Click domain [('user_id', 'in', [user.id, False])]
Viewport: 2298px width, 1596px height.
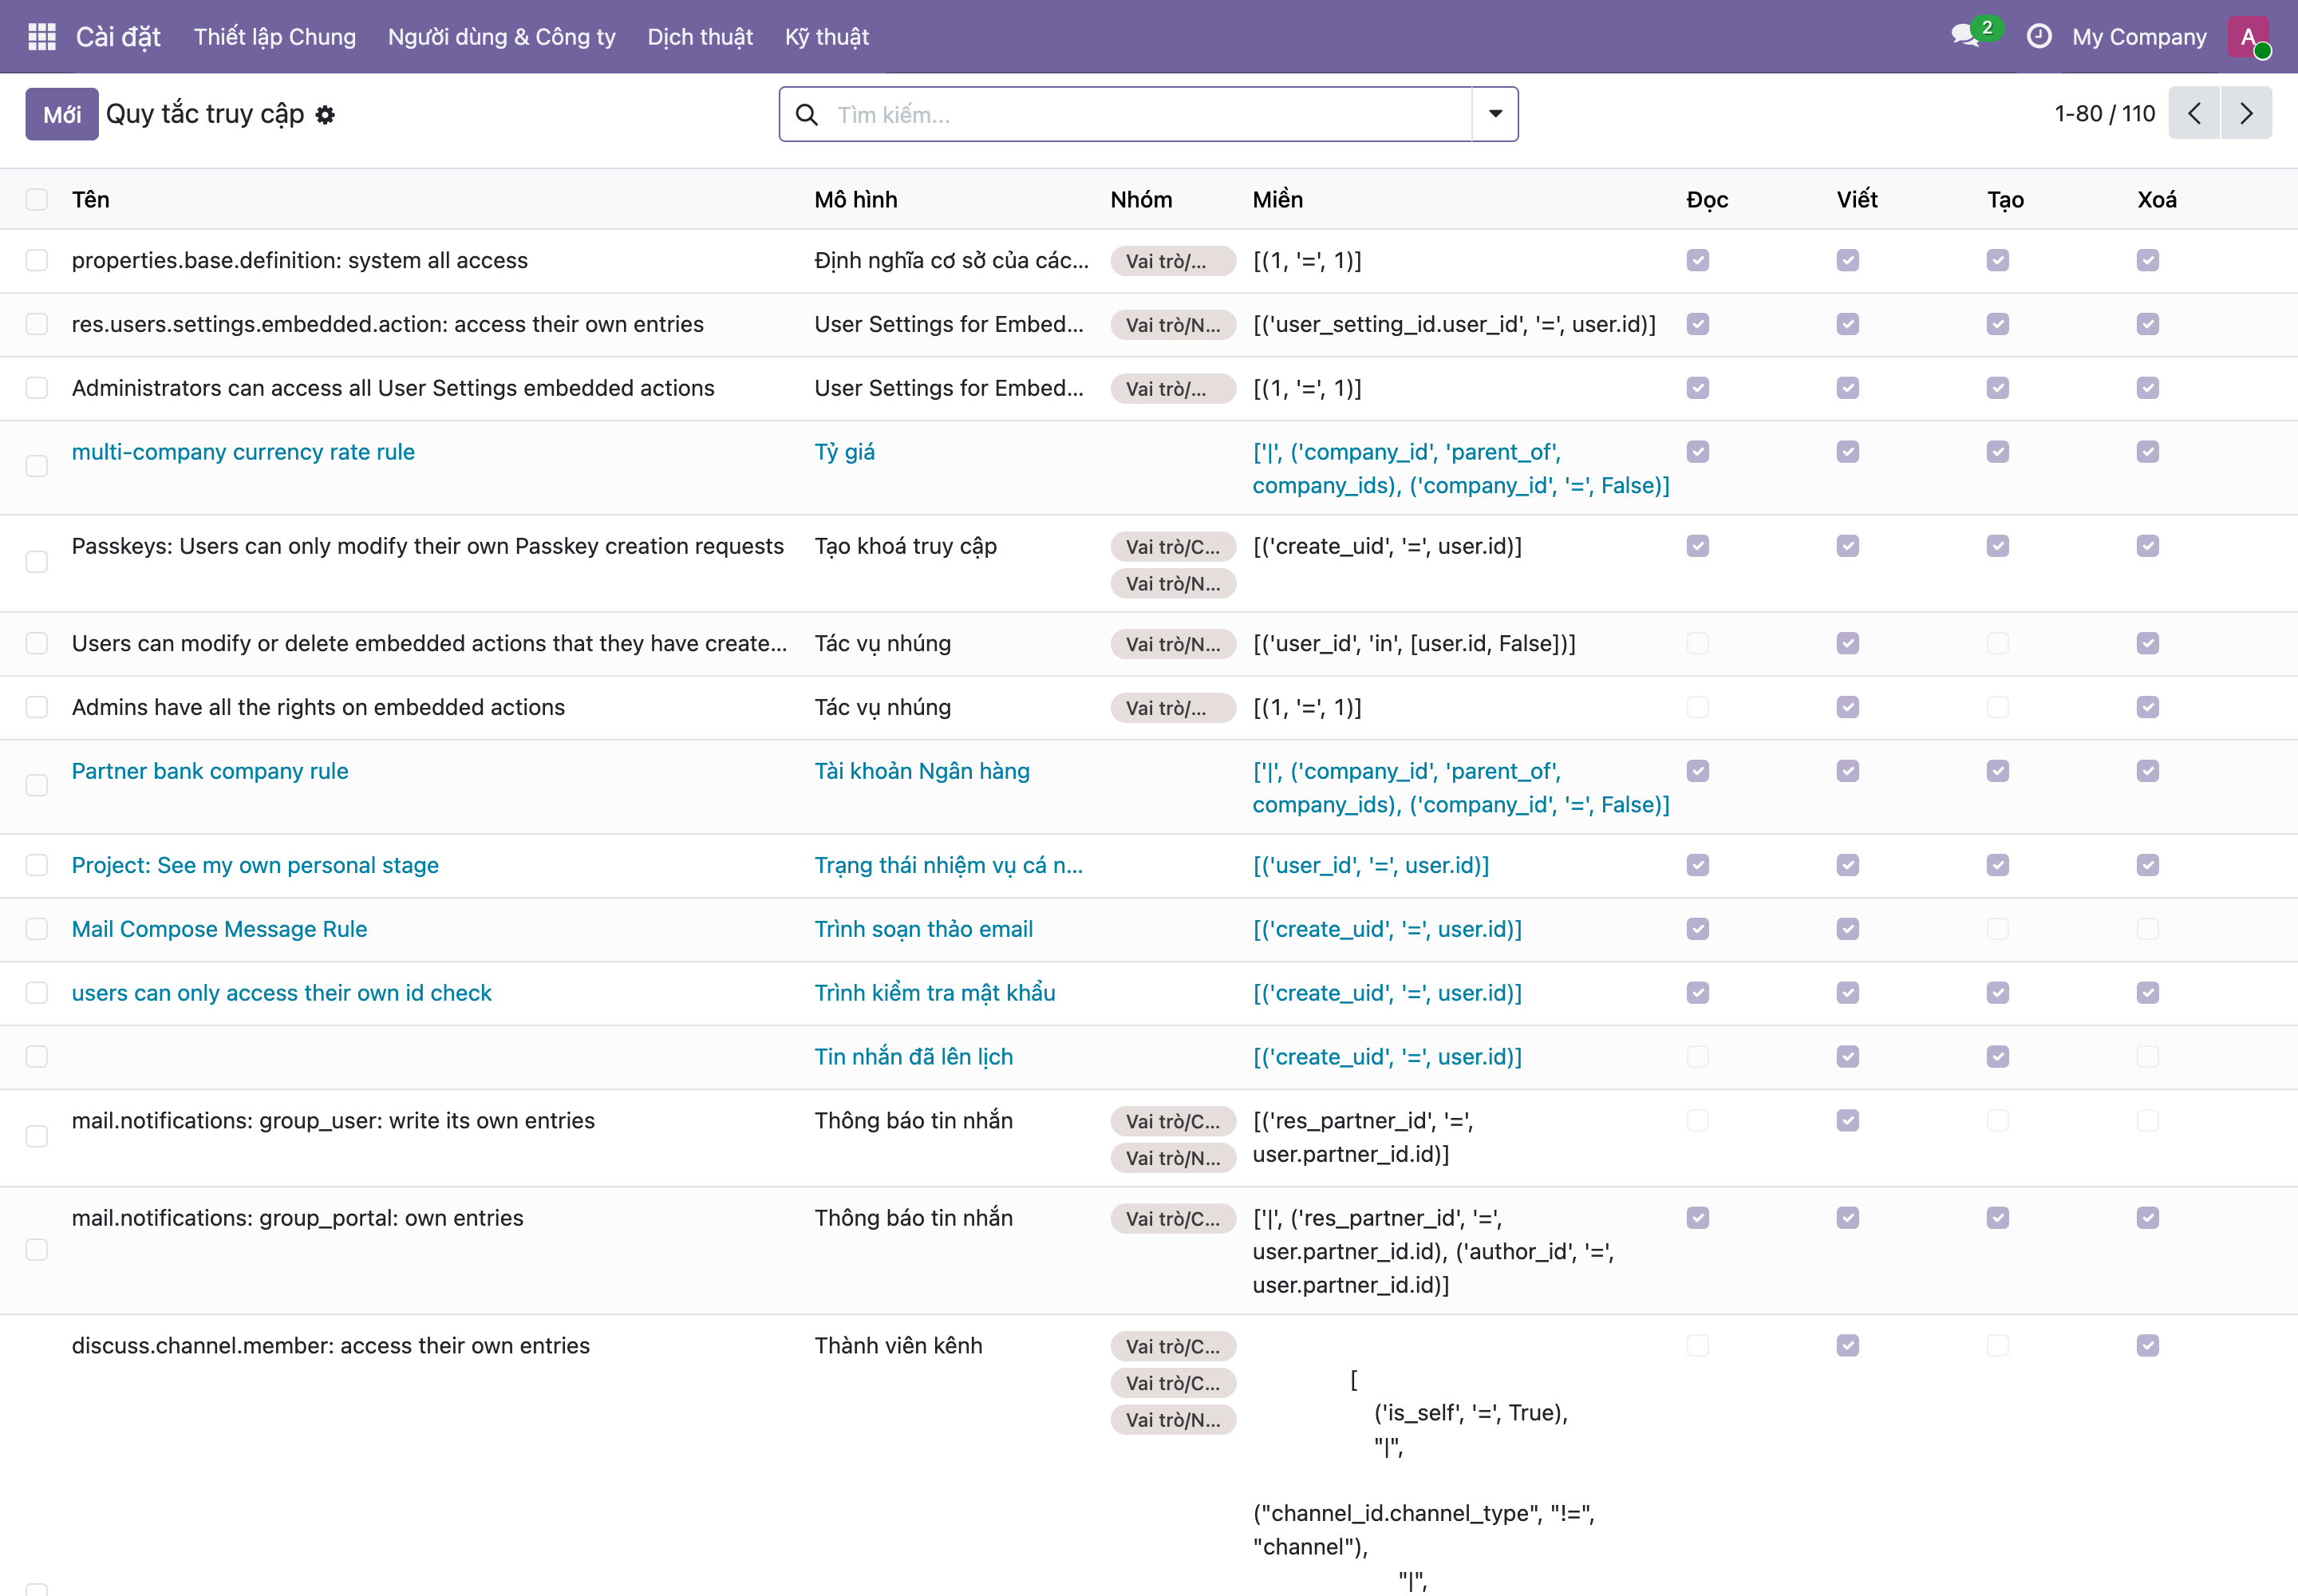[x=1414, y=643]
